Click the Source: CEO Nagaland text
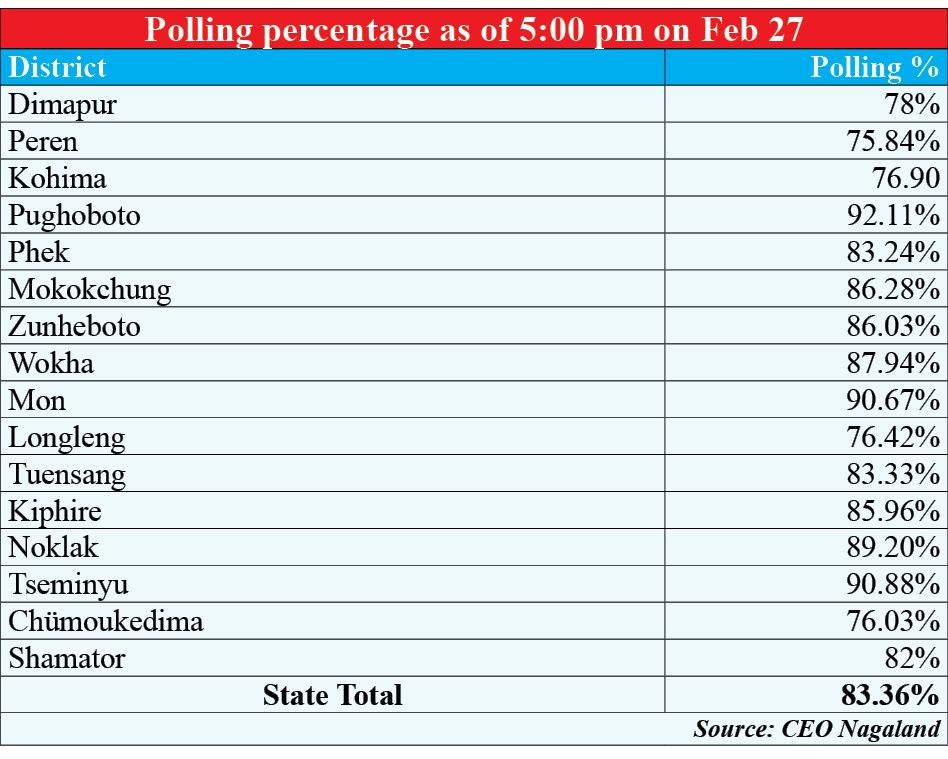Screen dimensions: 948x759 click(817, 729)
